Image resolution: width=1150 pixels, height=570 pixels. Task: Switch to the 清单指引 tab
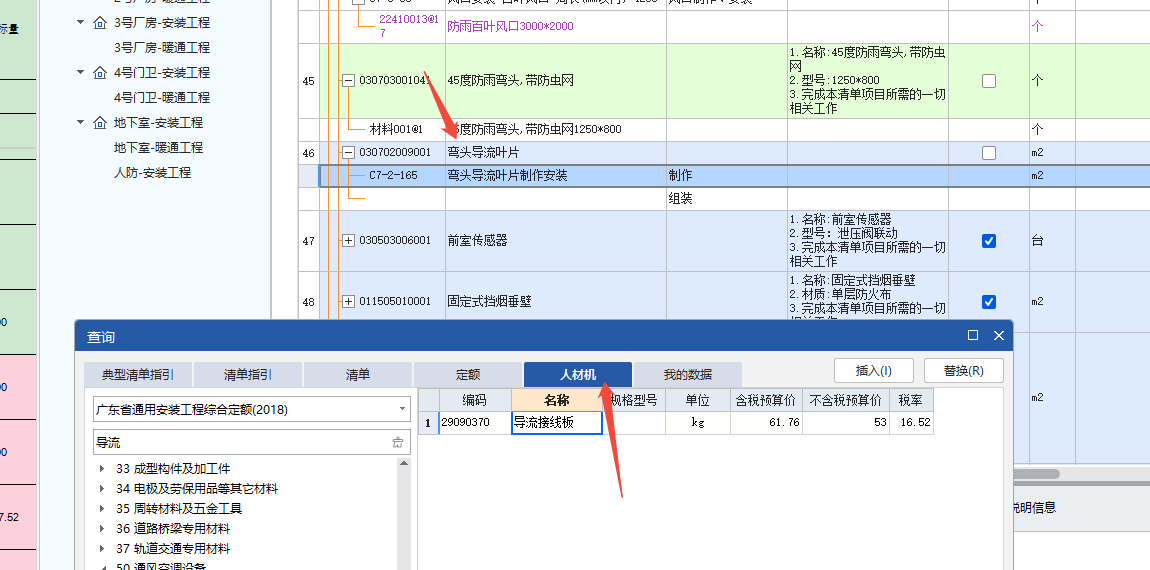(x=248, y=375)
